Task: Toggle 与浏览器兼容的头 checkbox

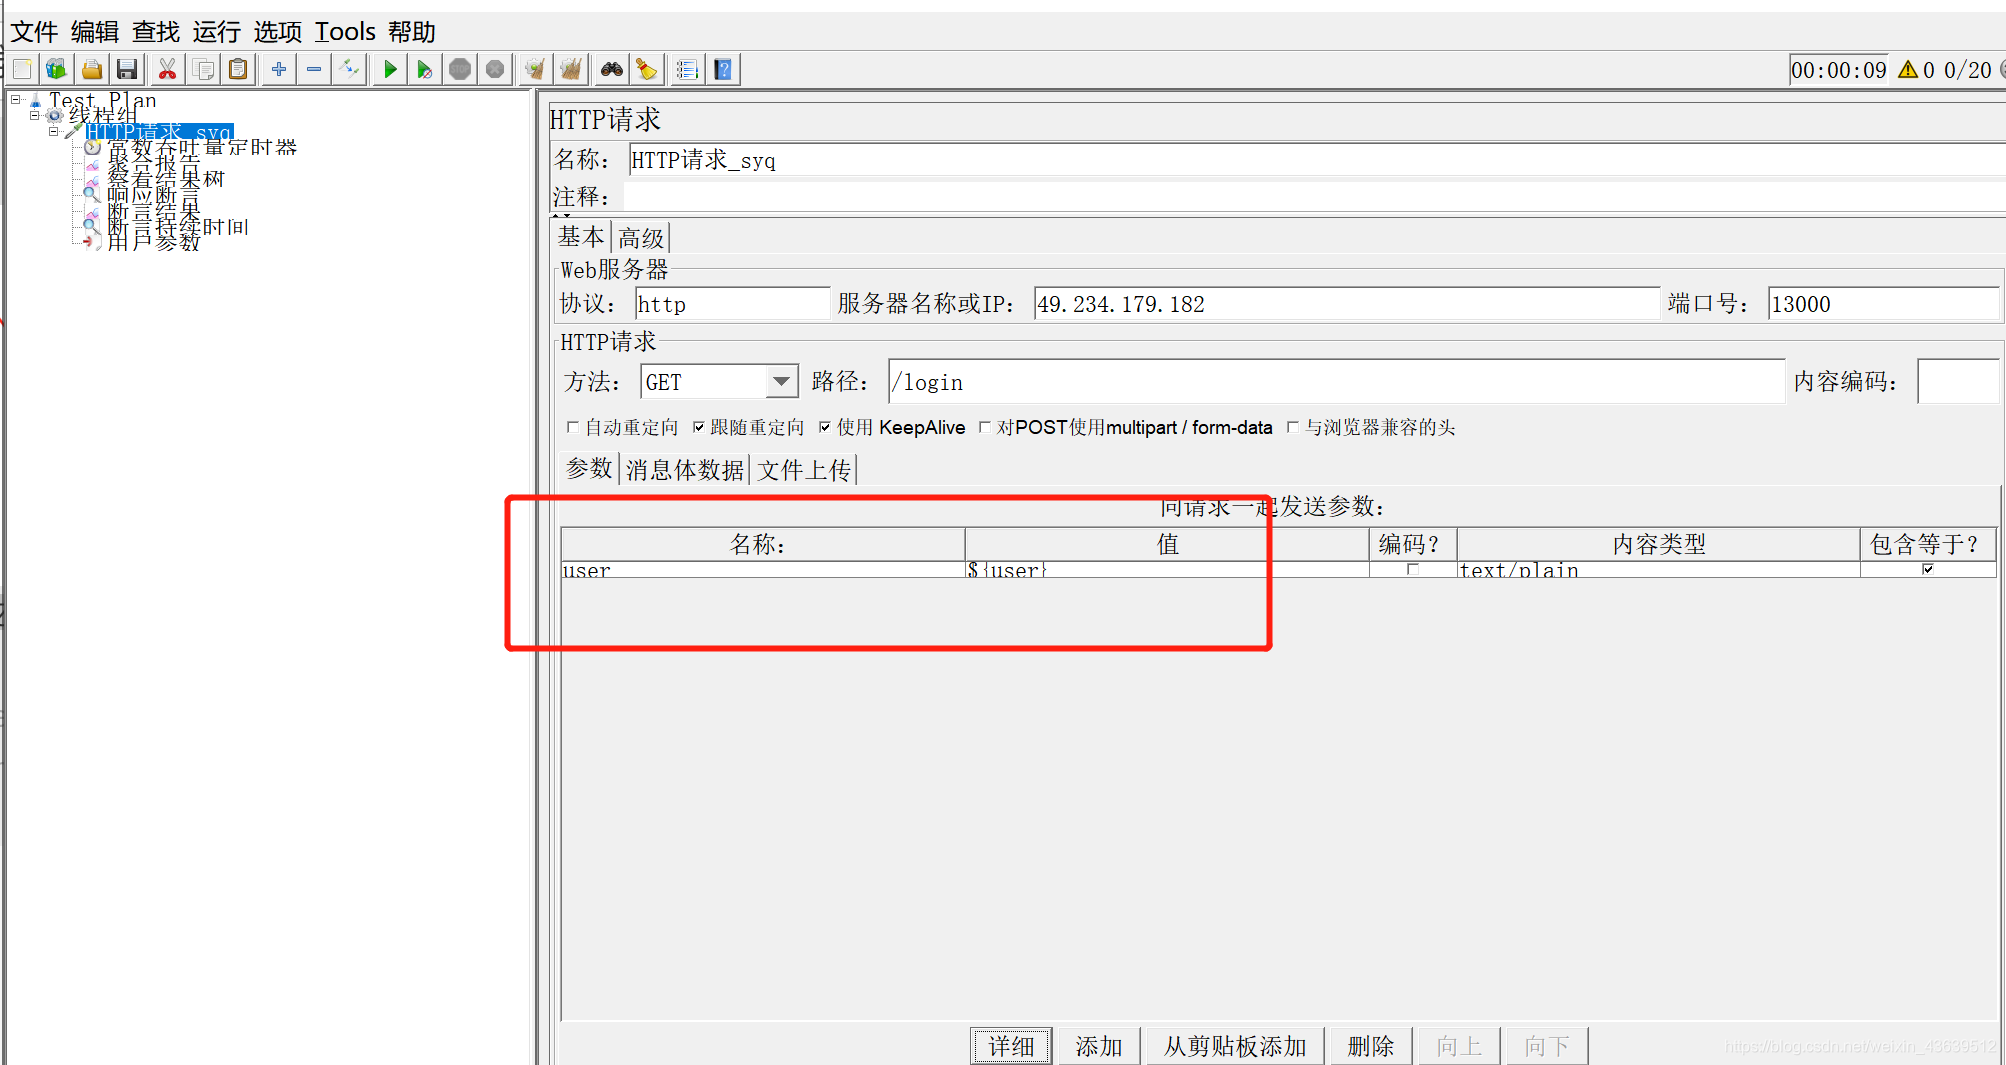Action: pos(1293,427)
